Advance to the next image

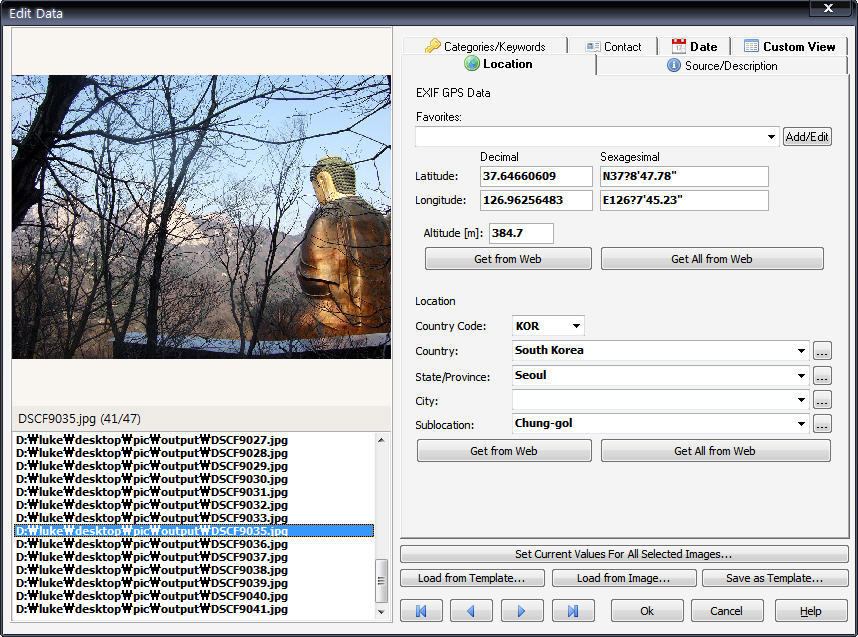click(522, 610)
